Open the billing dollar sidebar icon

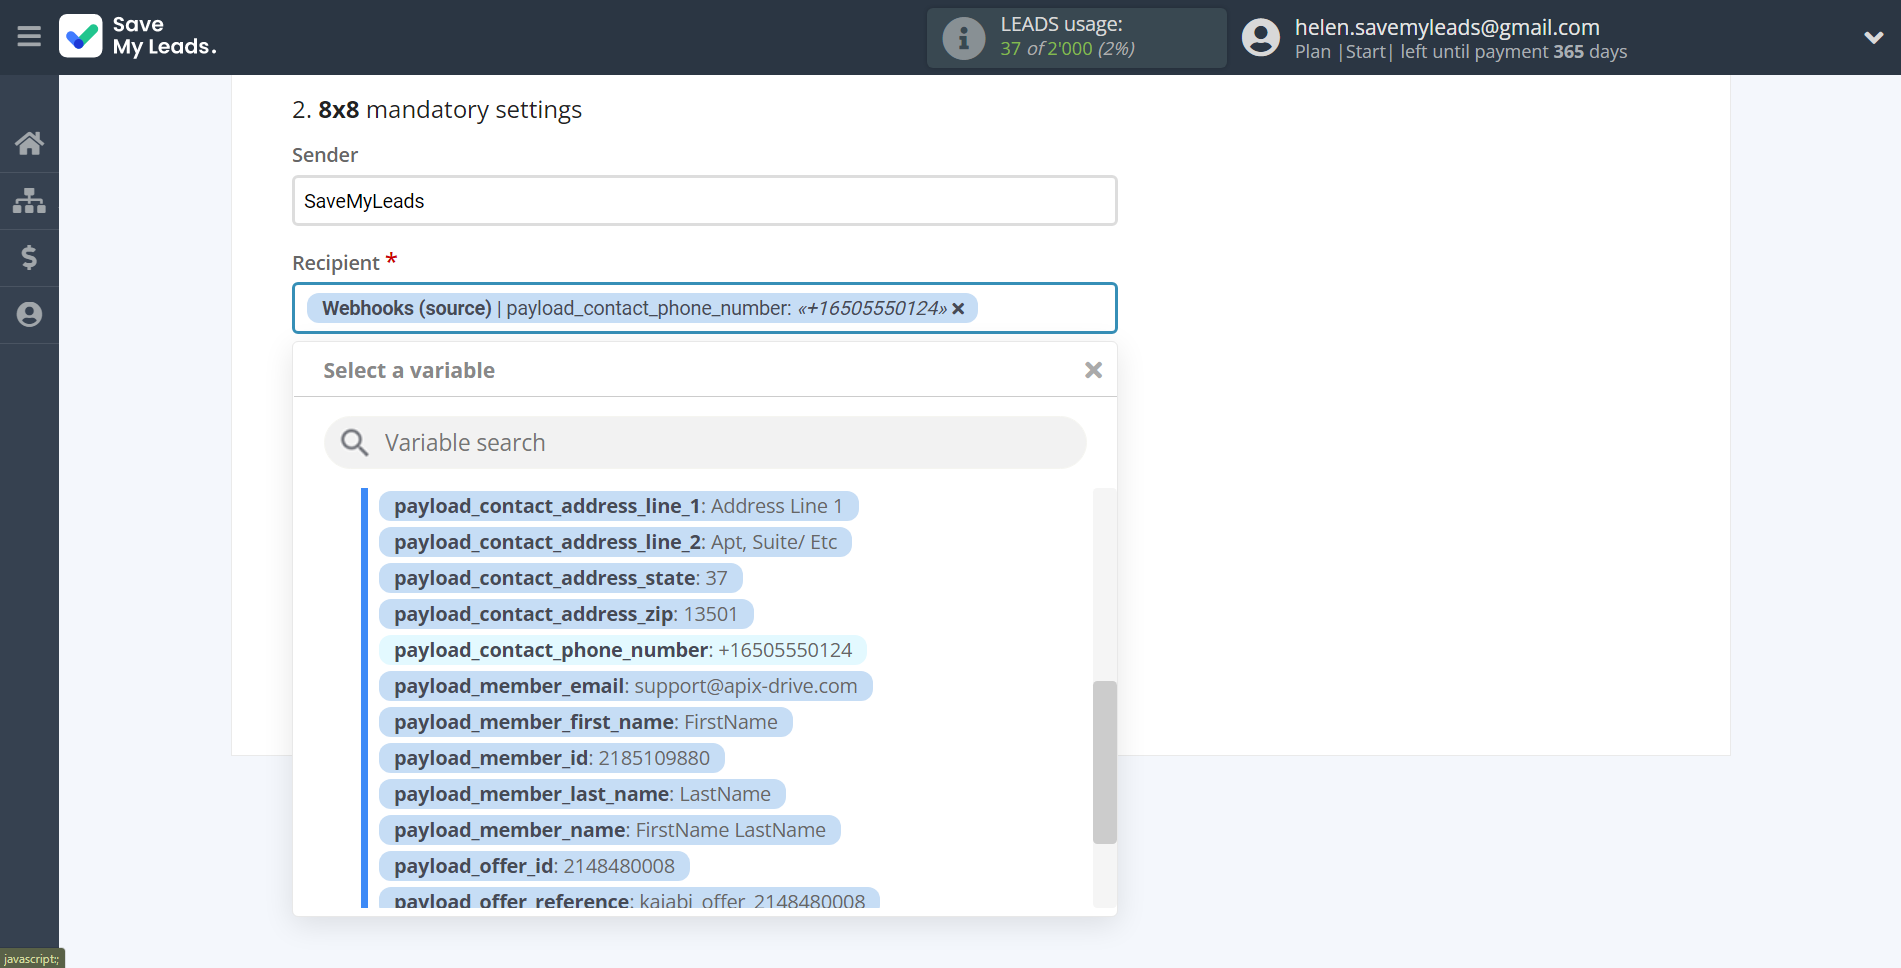(29, 258)
